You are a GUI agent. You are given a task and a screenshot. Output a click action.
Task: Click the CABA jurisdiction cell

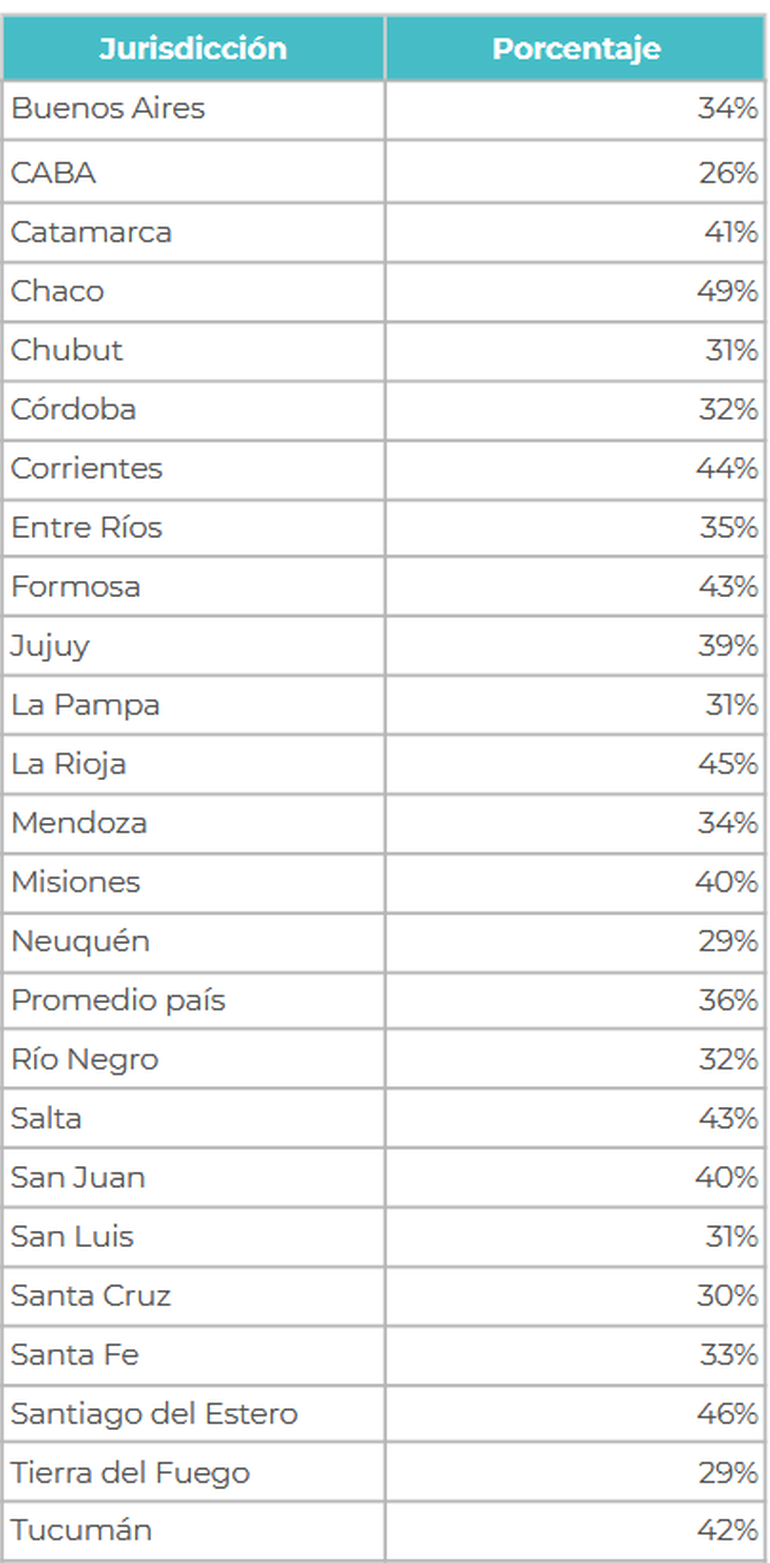pyautogui.click(x=54, y=173)
